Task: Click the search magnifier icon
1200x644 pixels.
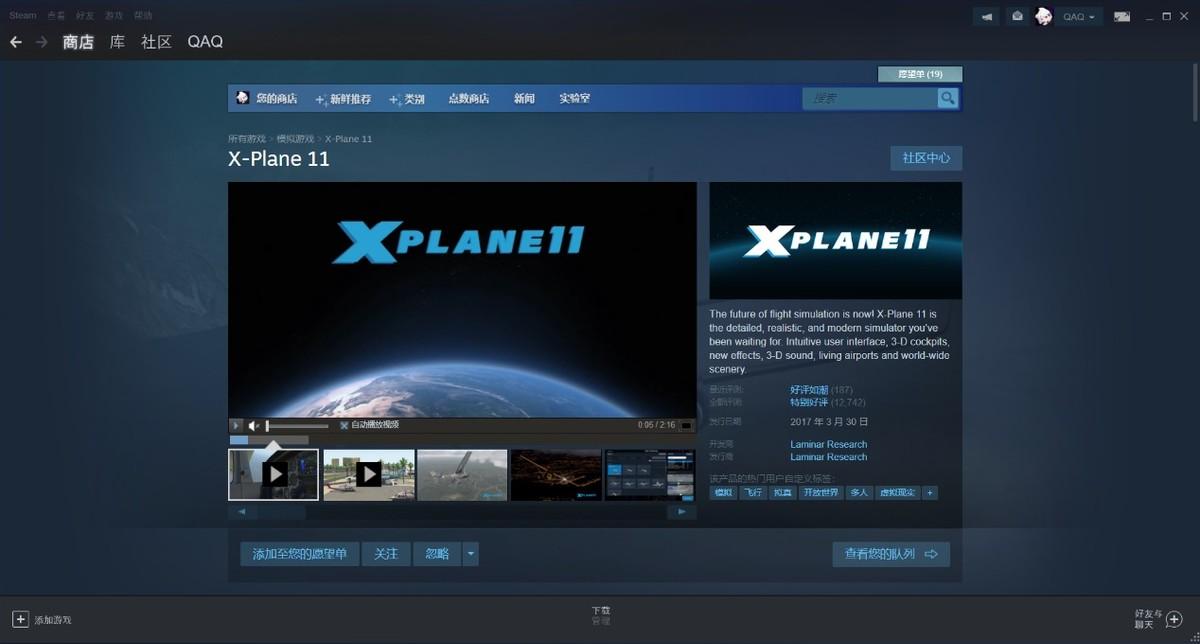Action: [947, 98]
